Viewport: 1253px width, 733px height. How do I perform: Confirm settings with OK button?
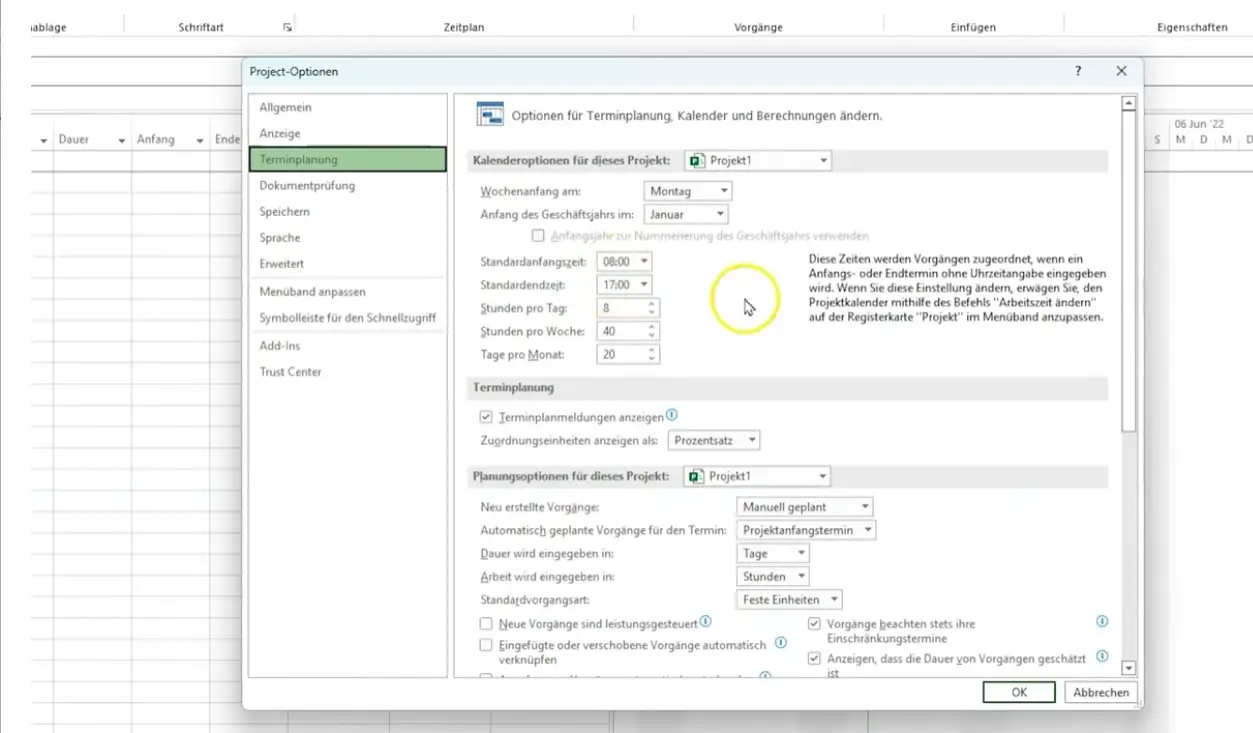pyautogui.click(x=1018, y=692)
